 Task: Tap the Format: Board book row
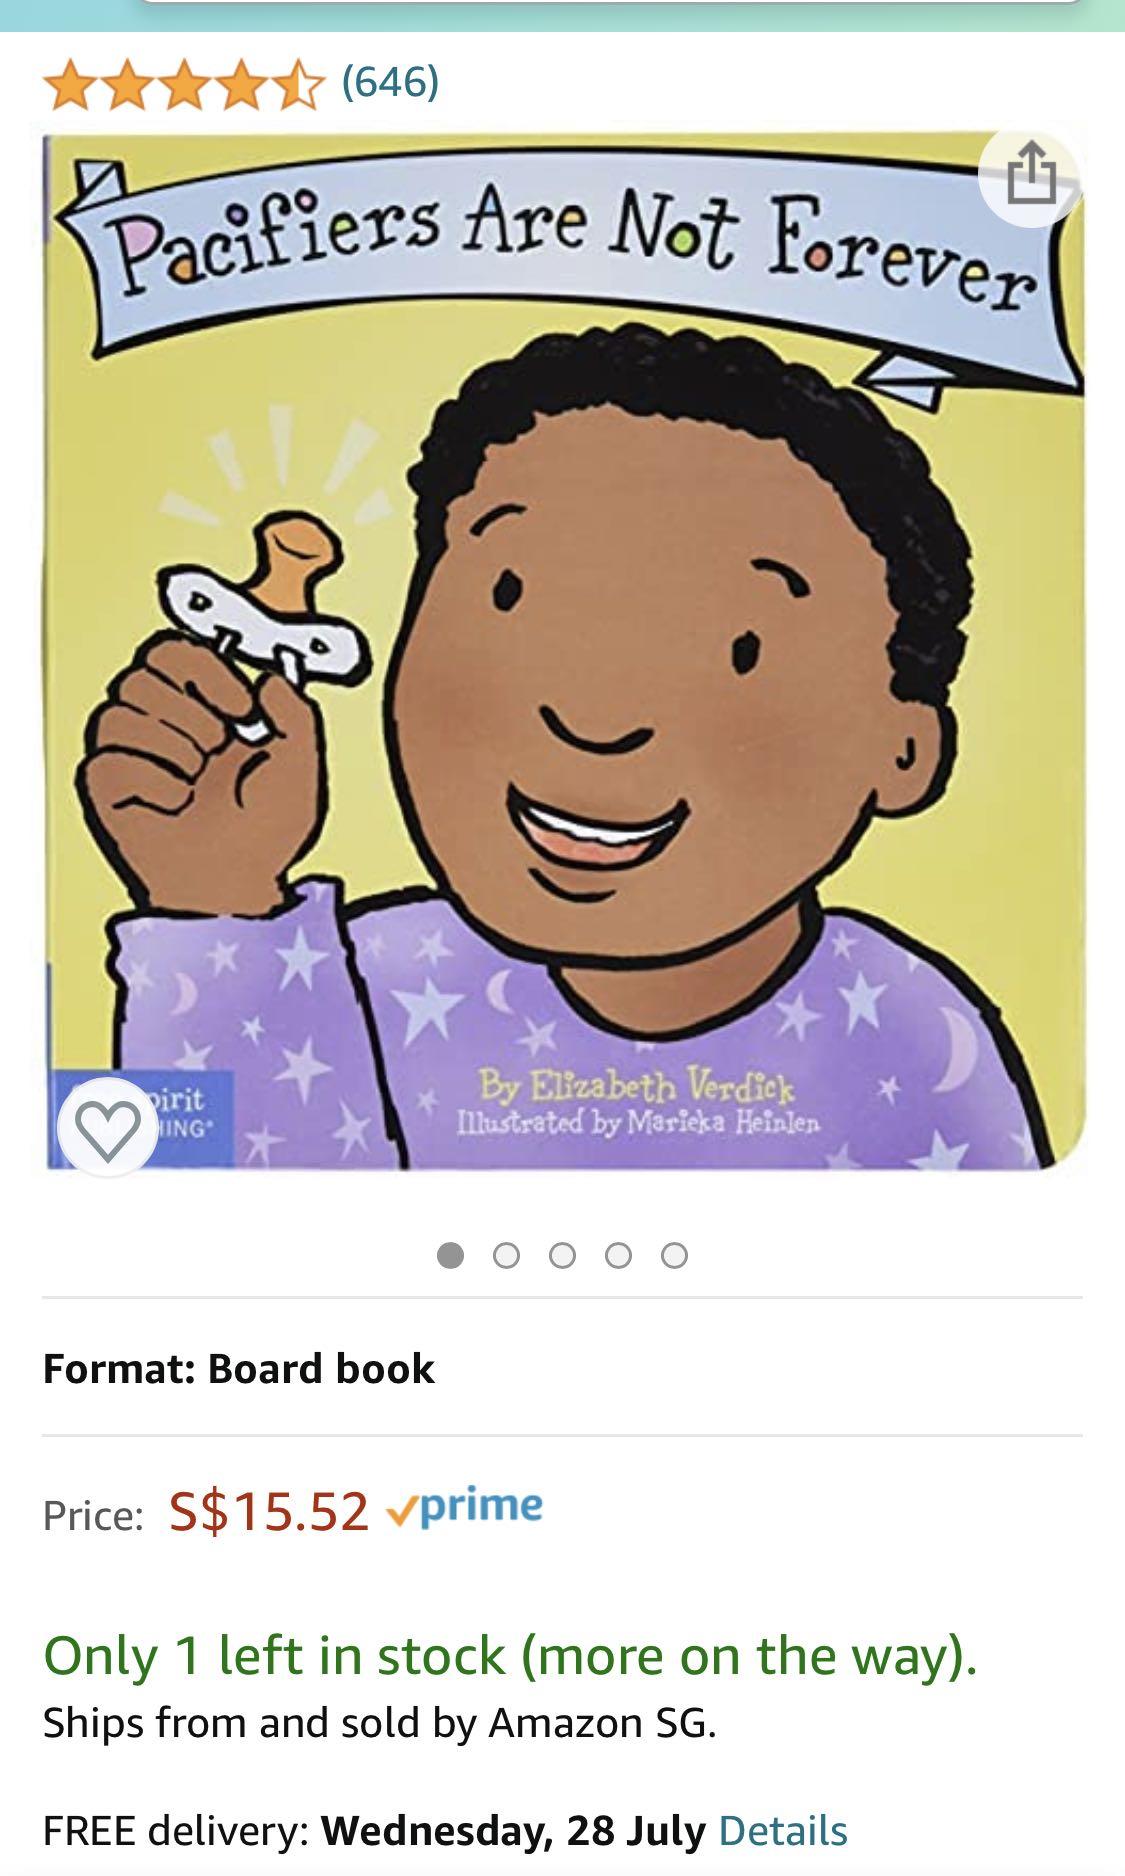click(x=562, y=1368)
